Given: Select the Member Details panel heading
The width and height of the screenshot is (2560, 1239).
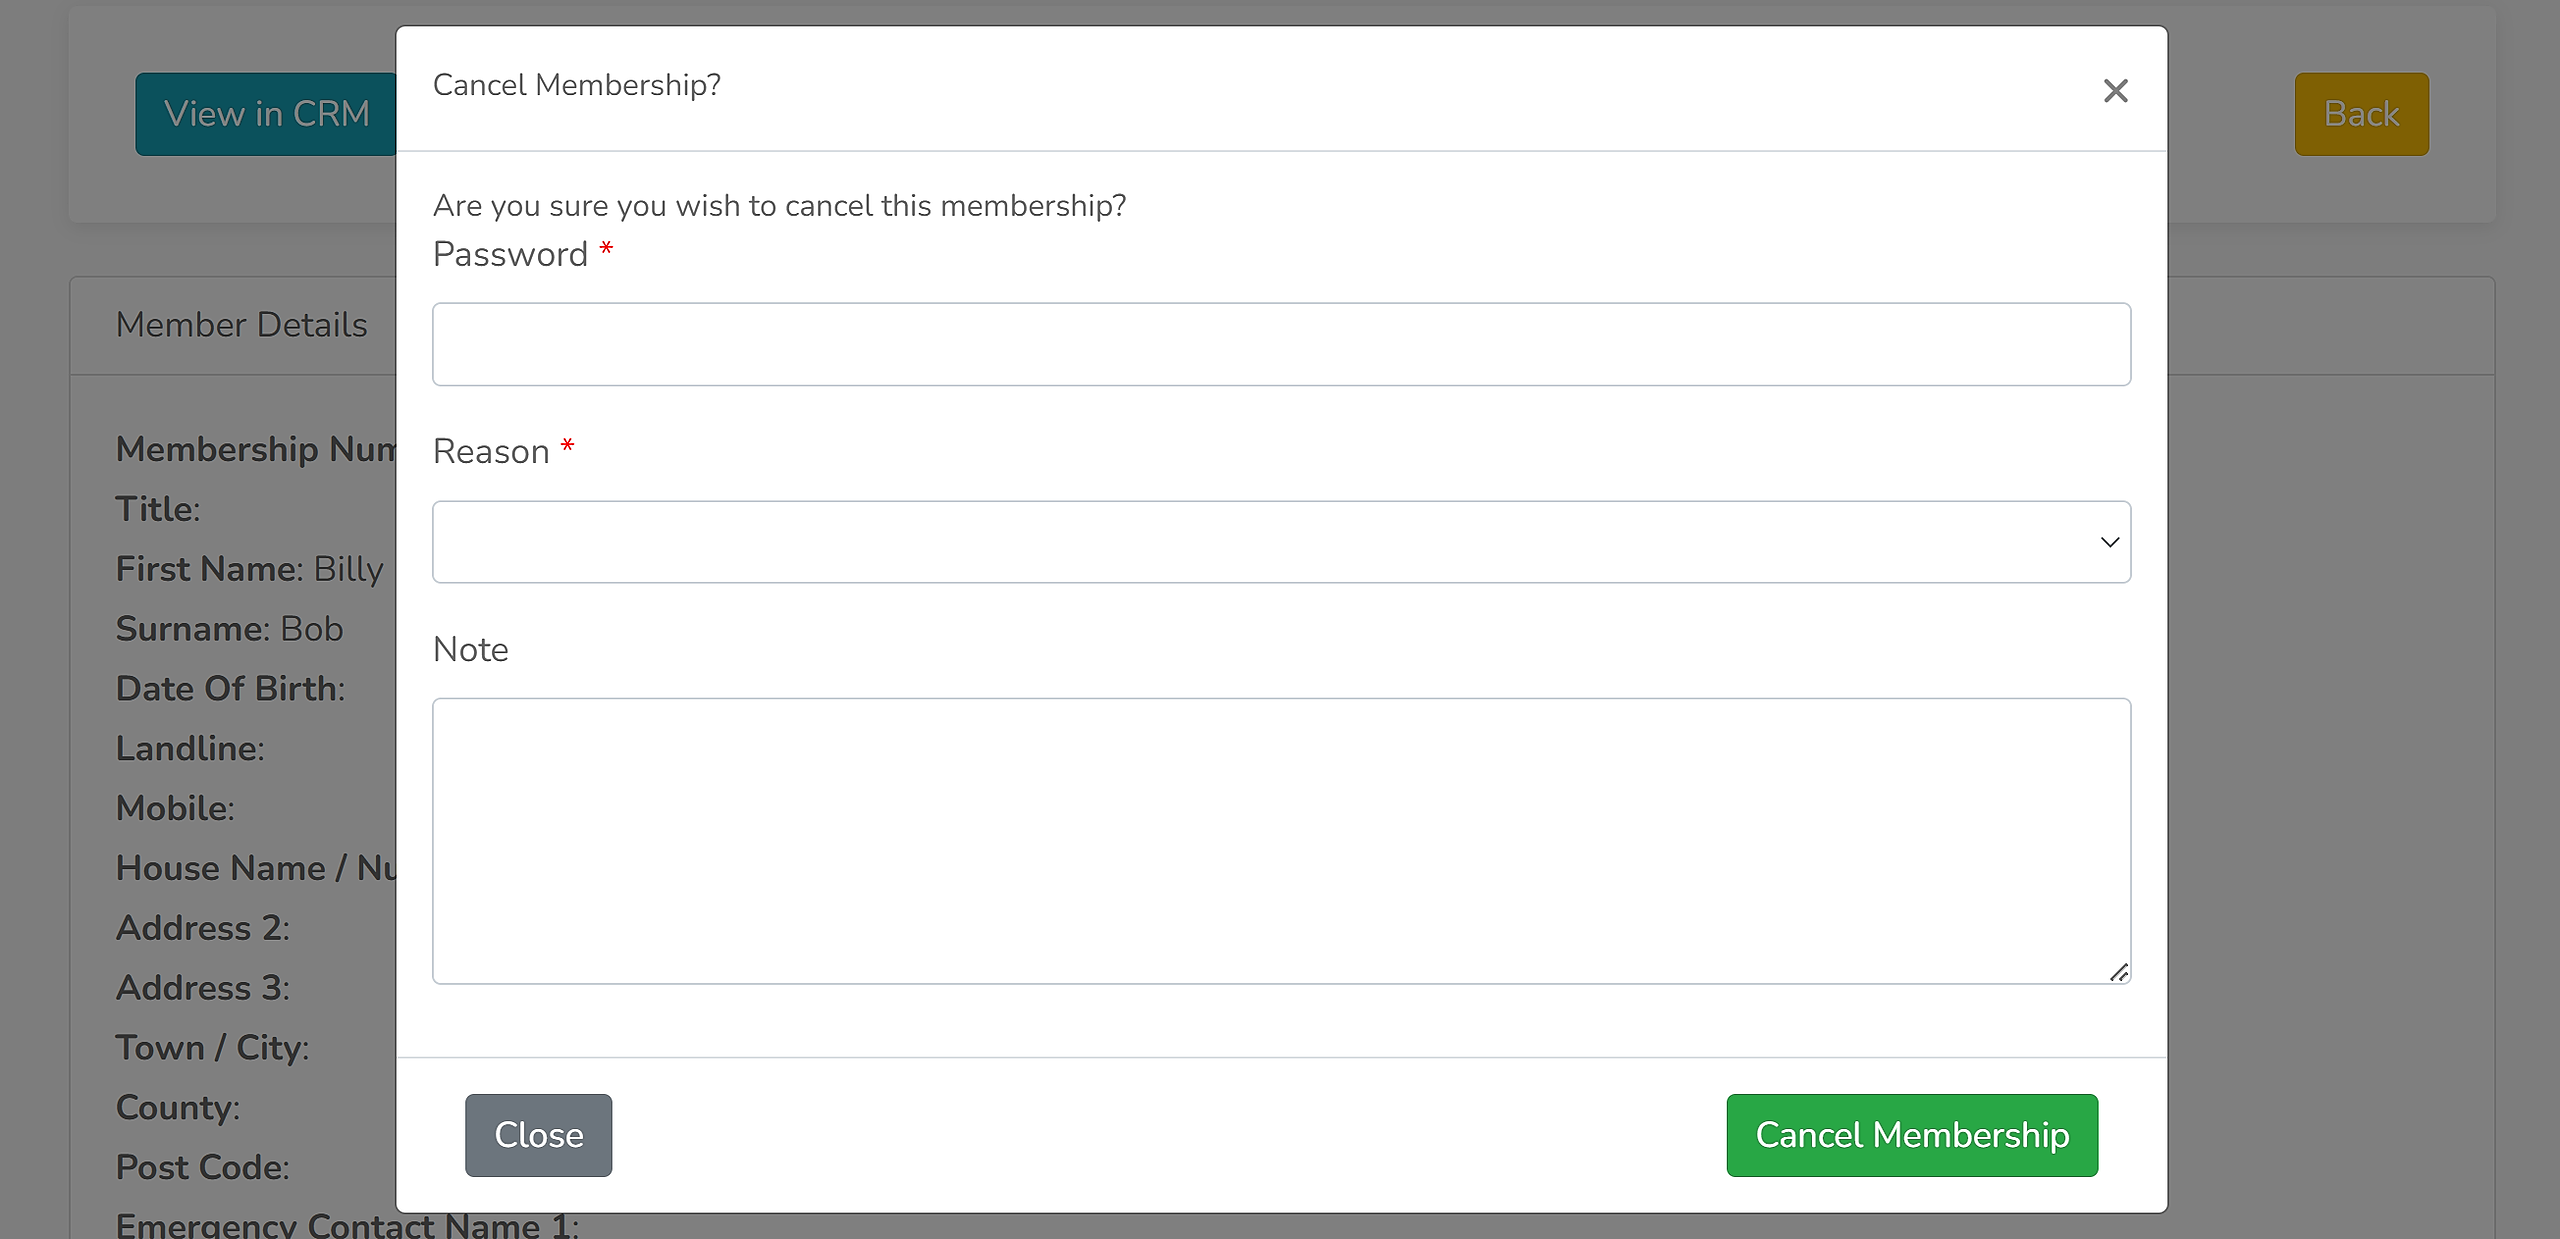Looking at the screenshot, I should (x=241, y=325).
